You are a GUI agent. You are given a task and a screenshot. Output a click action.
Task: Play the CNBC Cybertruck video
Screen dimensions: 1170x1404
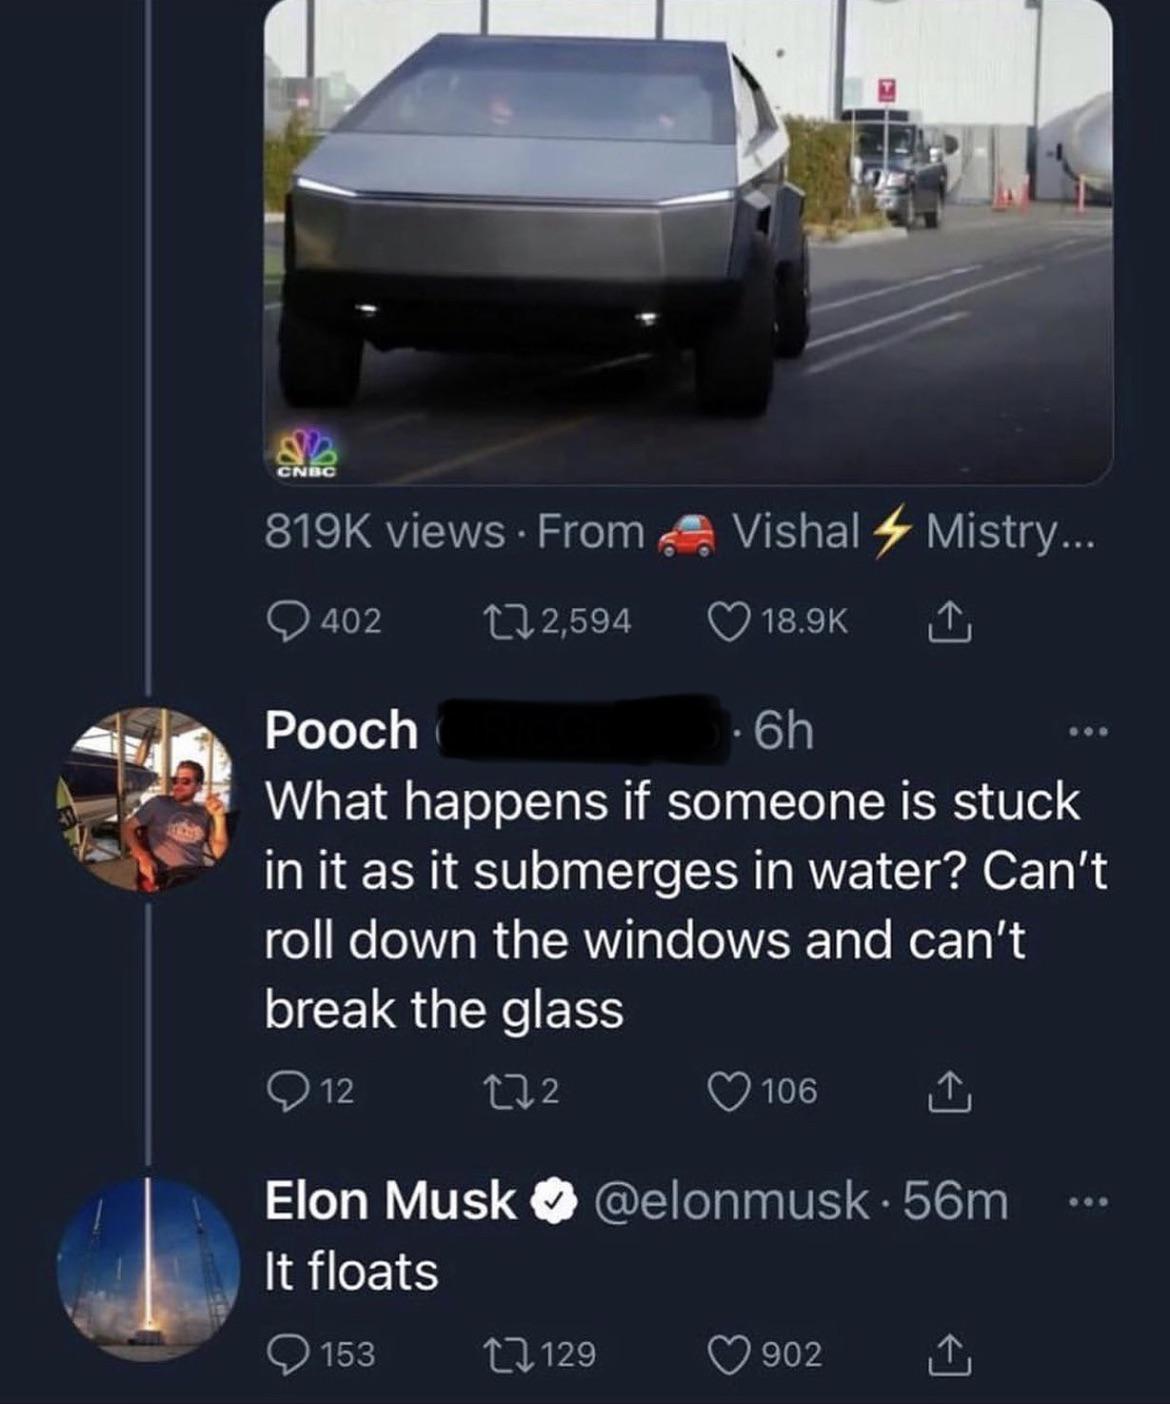pyautogui.click(x=688, y=240)
